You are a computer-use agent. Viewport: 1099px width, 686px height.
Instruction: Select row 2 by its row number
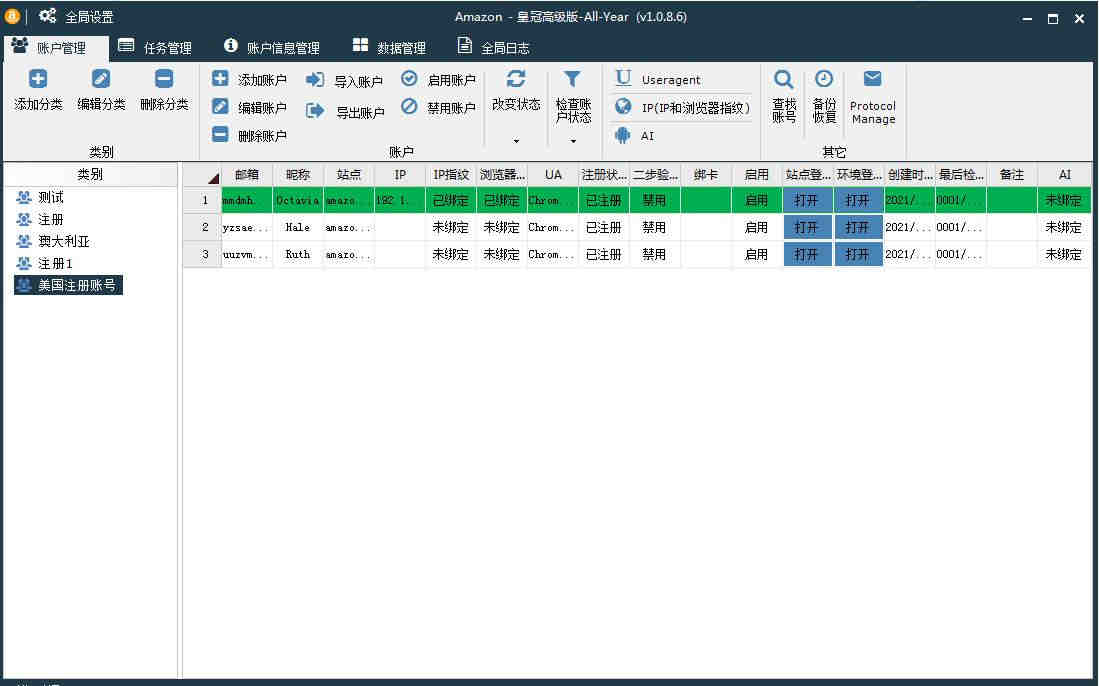[205, 228]
